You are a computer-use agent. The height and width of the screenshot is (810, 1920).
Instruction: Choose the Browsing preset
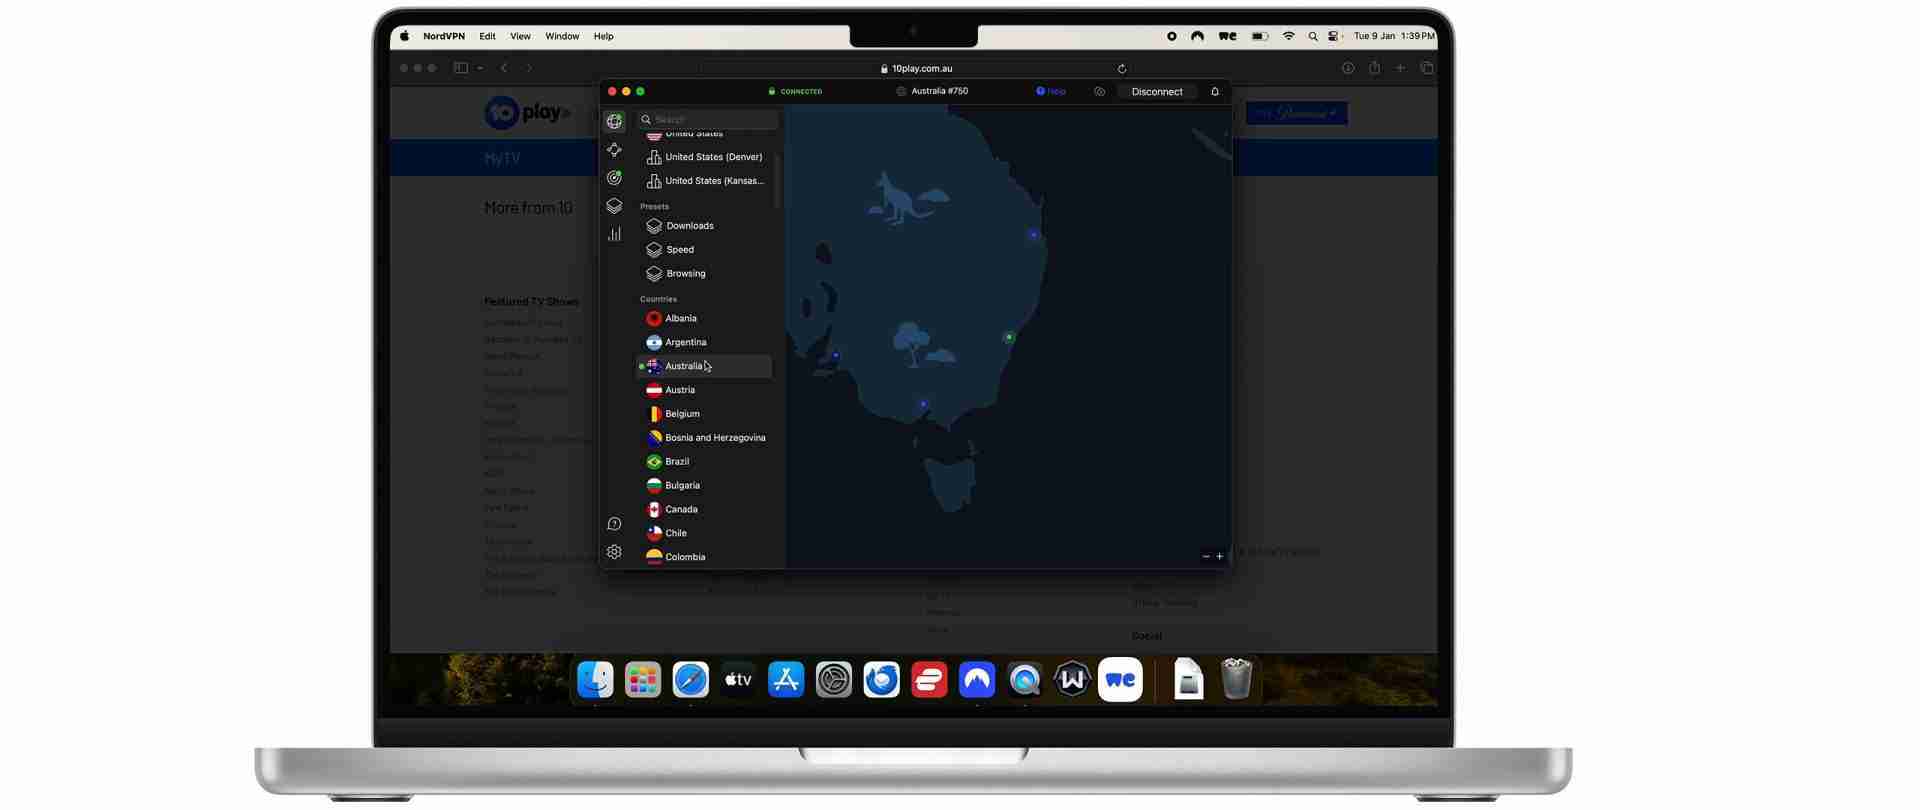point(705,274)
